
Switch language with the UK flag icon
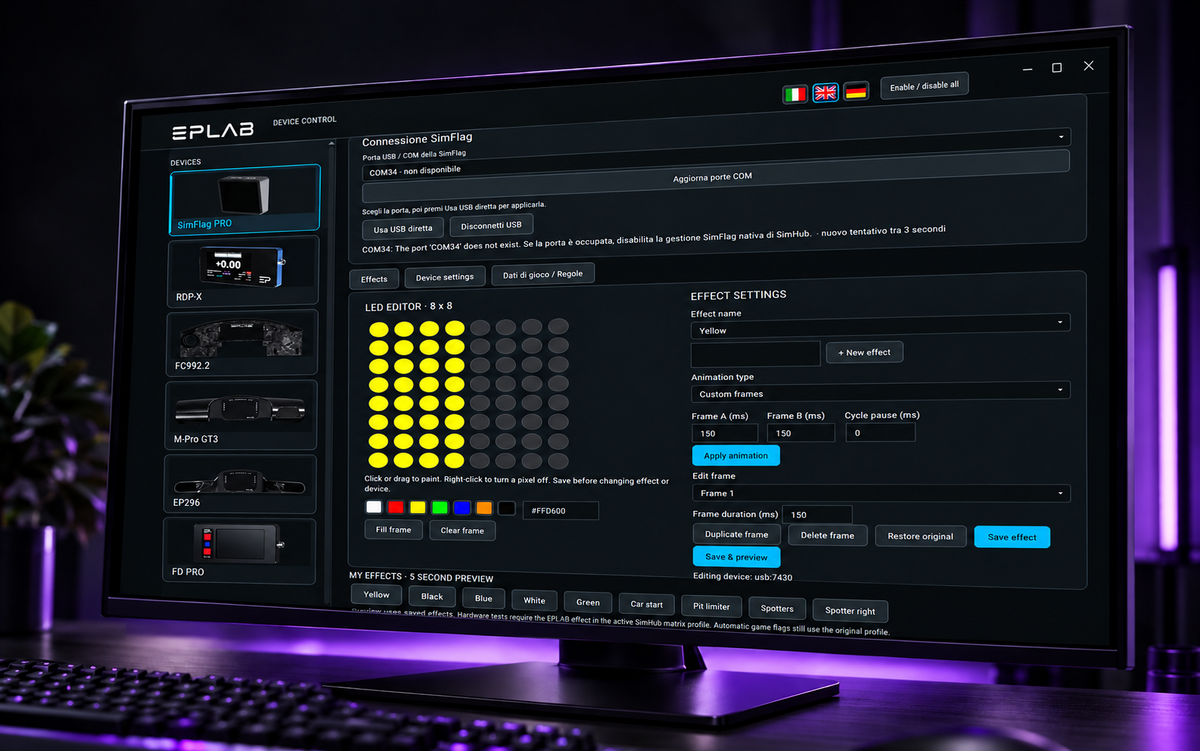click(x=825, y=92)
